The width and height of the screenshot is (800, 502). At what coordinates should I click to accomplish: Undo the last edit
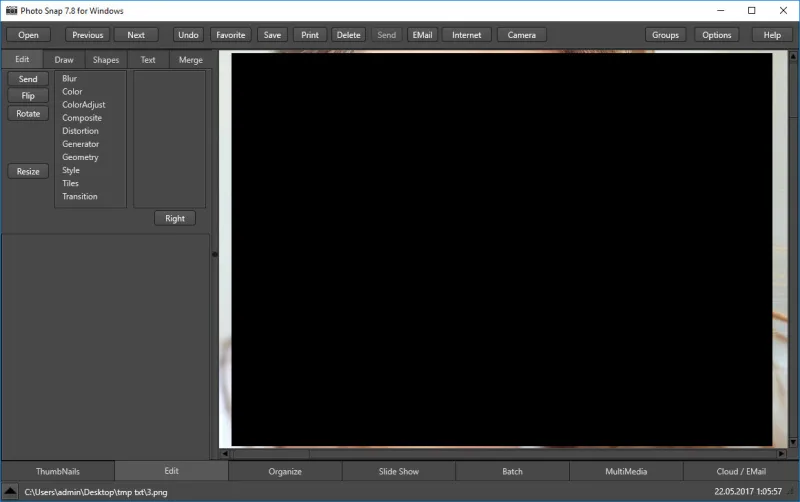pos(188,35)
